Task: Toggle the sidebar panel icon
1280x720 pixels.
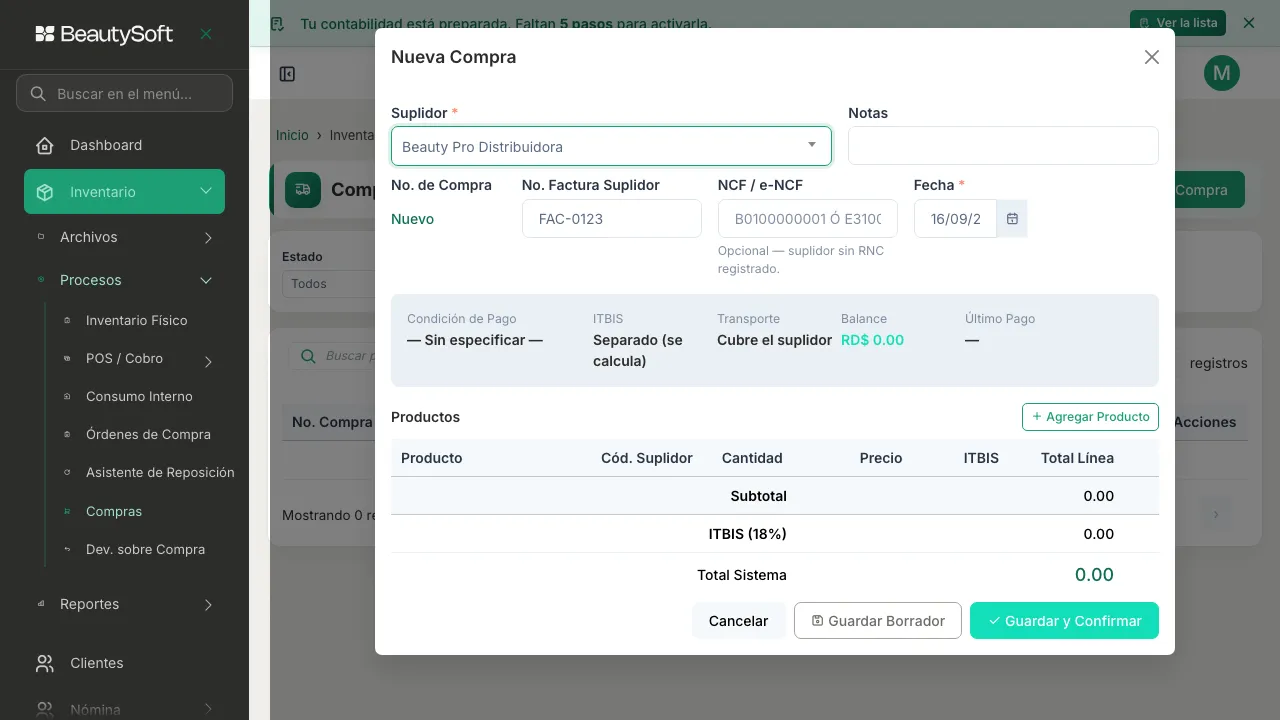Action: point(287,74)
